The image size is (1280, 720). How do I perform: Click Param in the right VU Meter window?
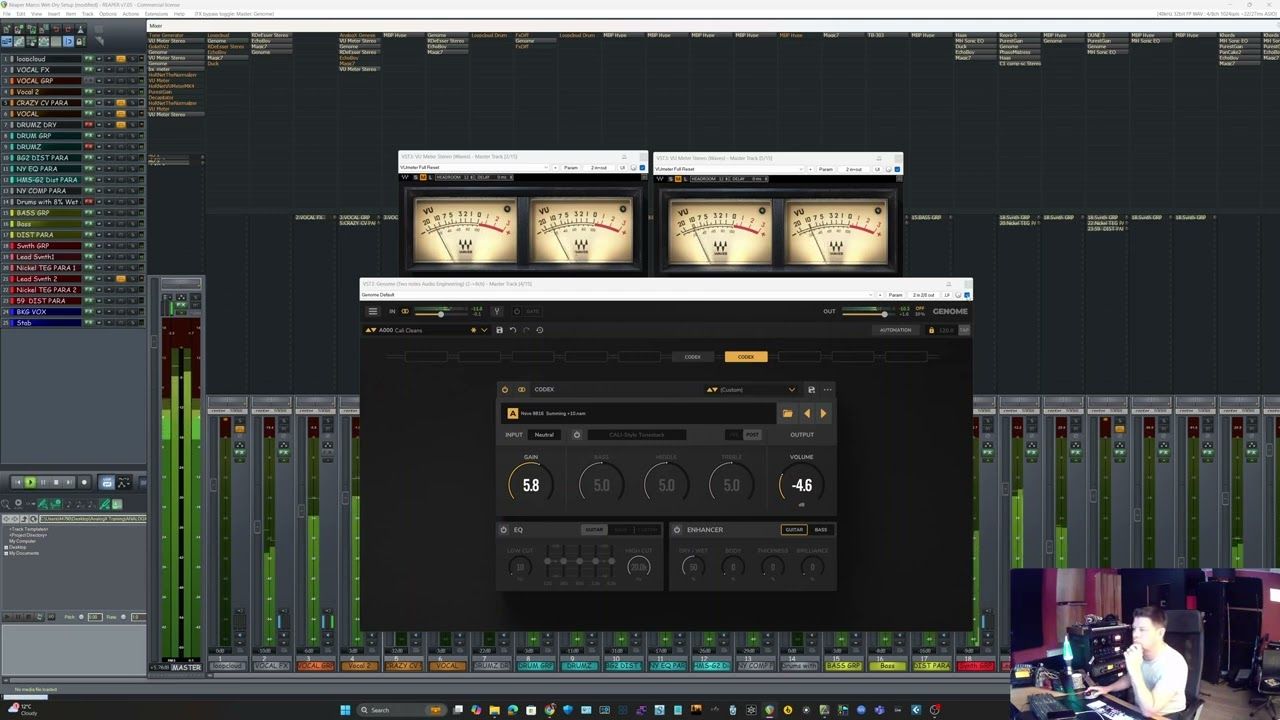coord(826,169)
